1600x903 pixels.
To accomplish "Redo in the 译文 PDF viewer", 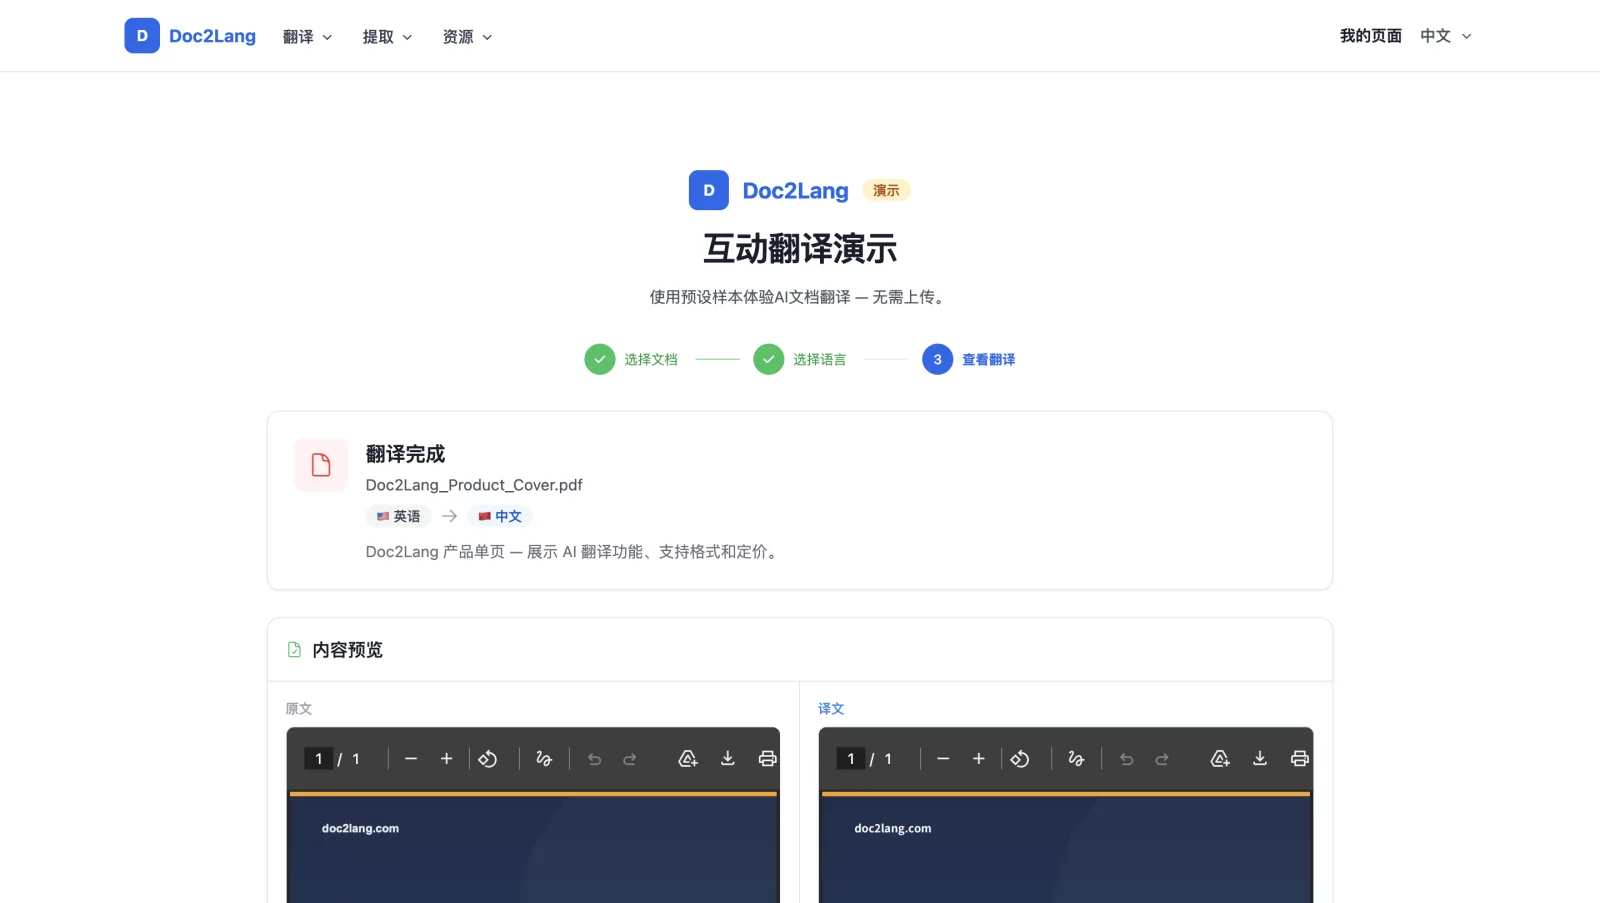I will coord(1162,759).
